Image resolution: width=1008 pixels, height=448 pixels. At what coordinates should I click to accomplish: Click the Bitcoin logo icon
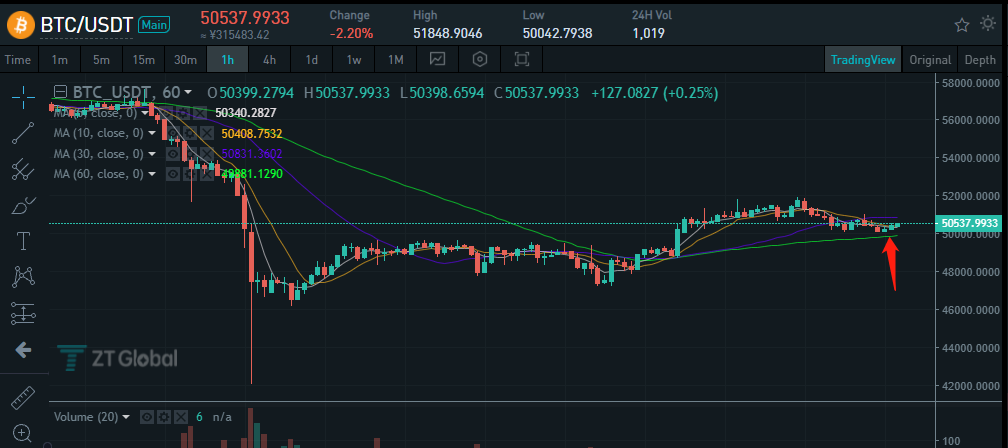click(20, 25)
